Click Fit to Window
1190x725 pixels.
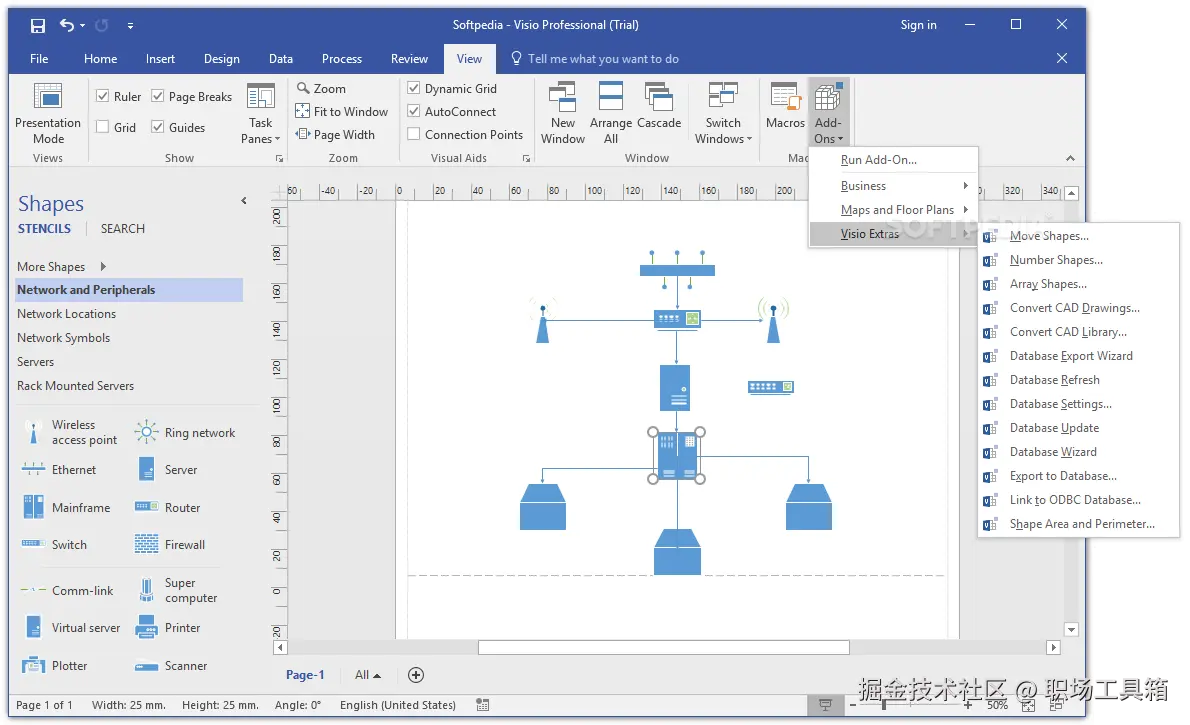pyautogui.click(x=342, y=112)
